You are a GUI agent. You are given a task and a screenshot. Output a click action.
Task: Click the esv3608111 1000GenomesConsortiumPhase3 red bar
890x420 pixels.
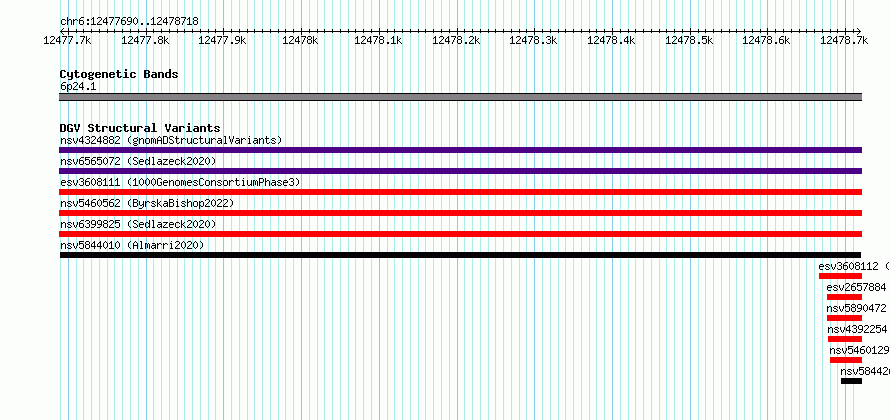pos(460,192)
